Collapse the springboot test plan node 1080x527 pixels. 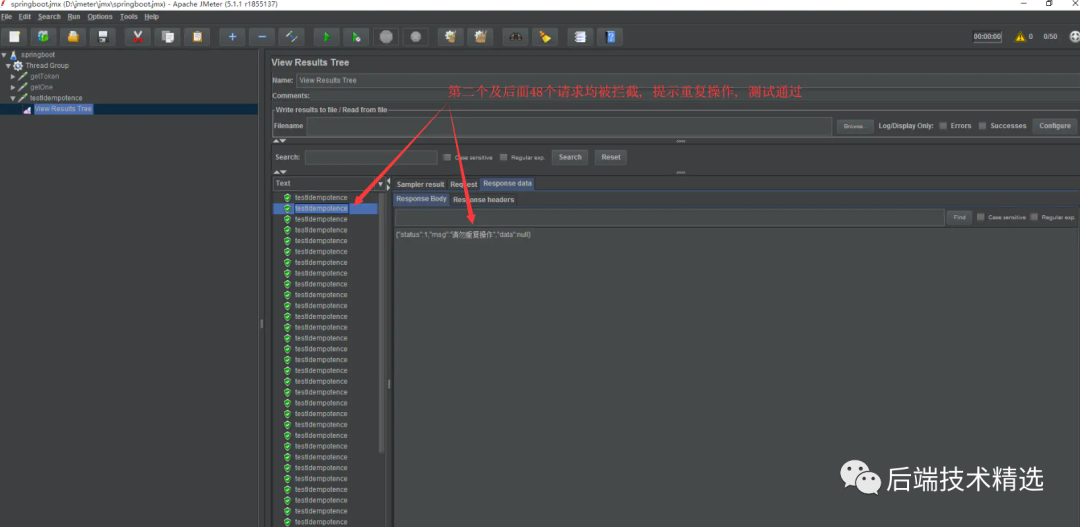[4, 54]
